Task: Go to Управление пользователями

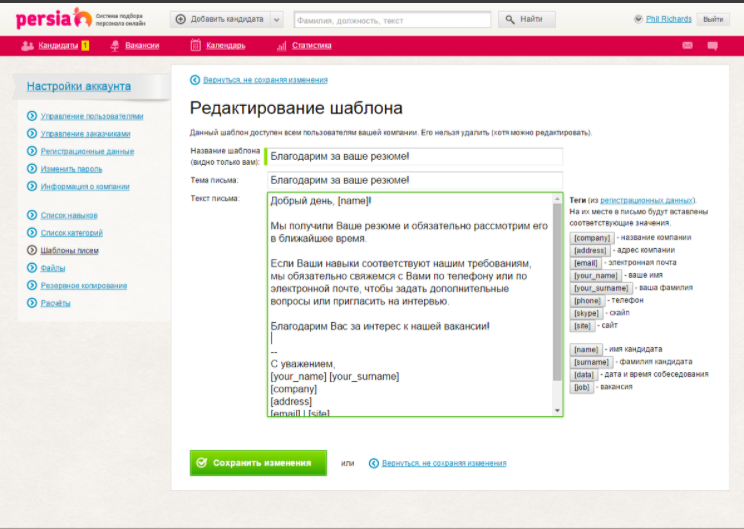Action: 92,116
